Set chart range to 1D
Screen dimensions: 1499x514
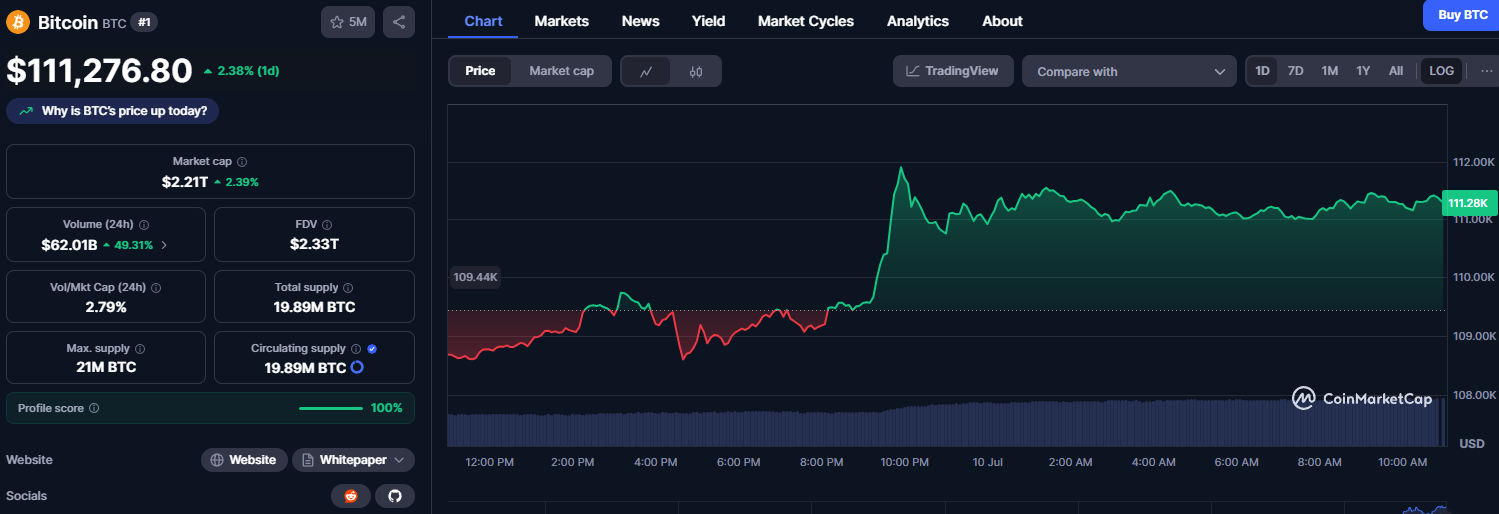click(x=1262, y=71)
